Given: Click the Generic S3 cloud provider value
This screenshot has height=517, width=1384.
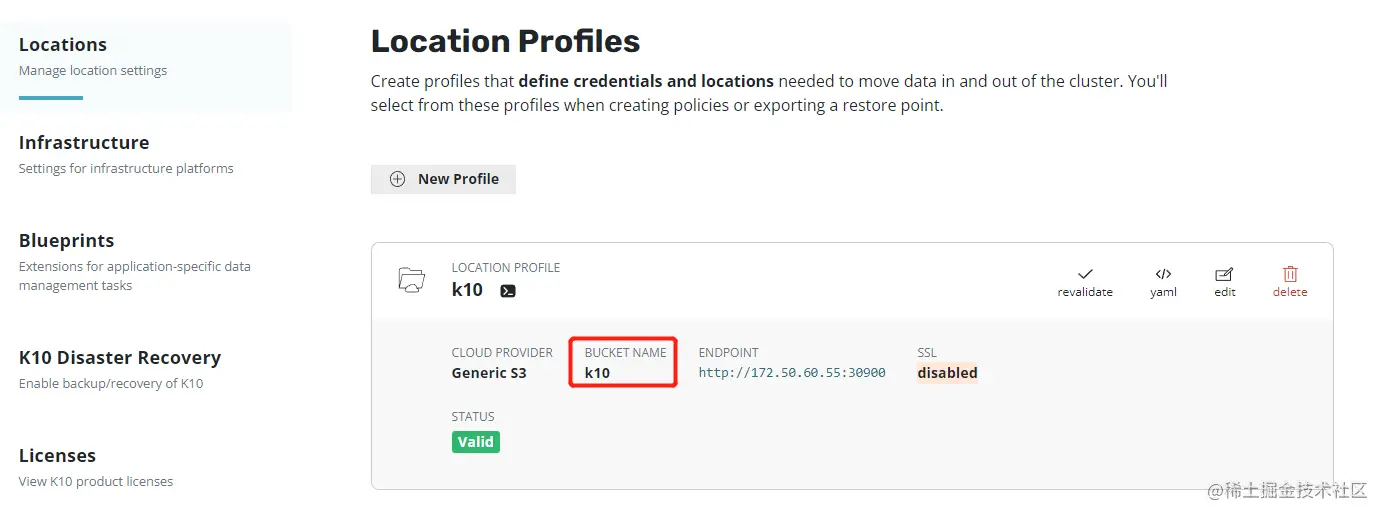Looking at the screenshot, I should point(489,373).
